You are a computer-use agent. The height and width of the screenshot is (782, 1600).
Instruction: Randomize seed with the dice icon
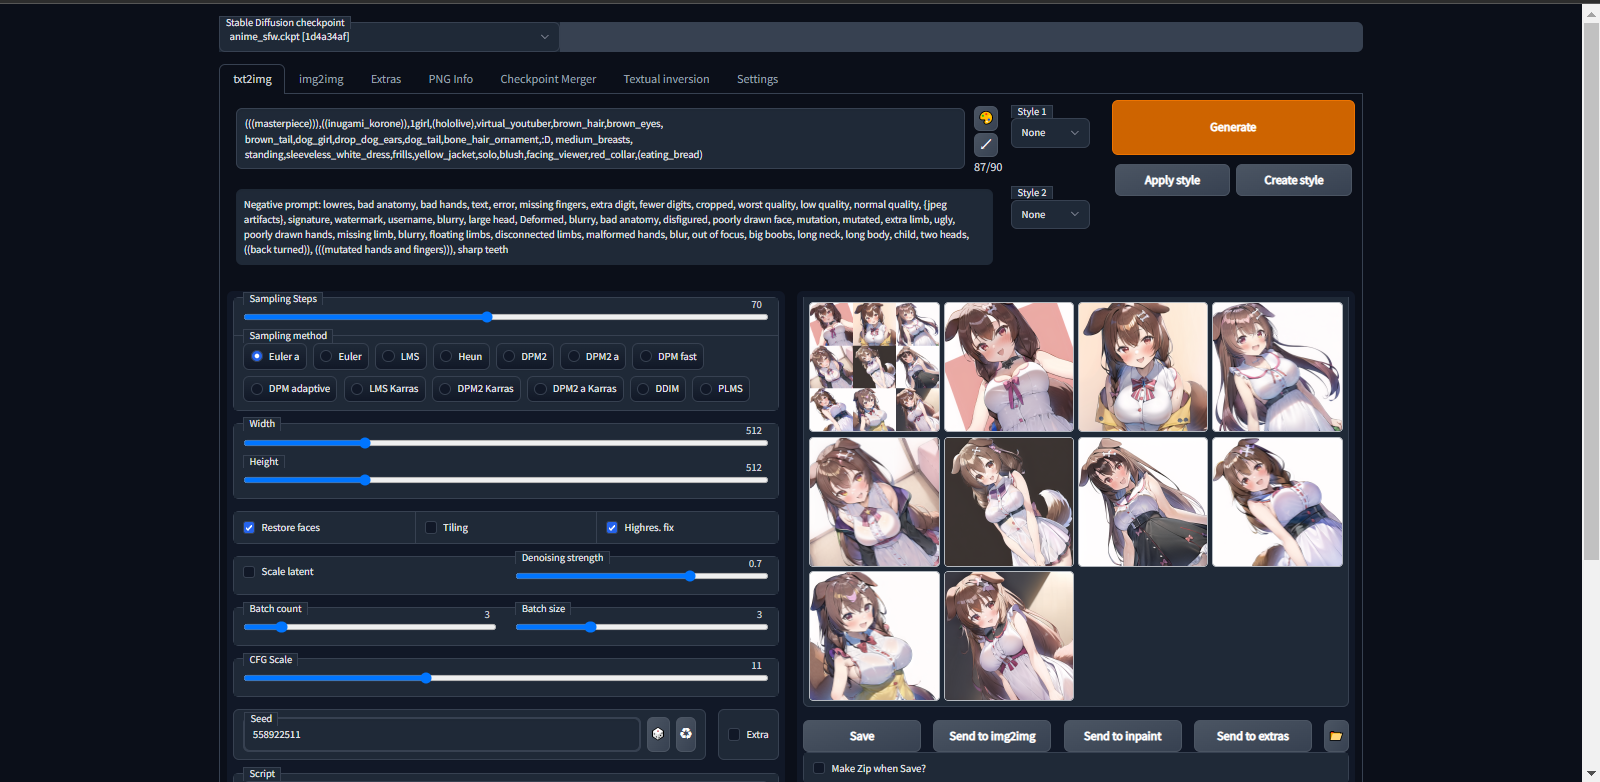click(658, 734)
